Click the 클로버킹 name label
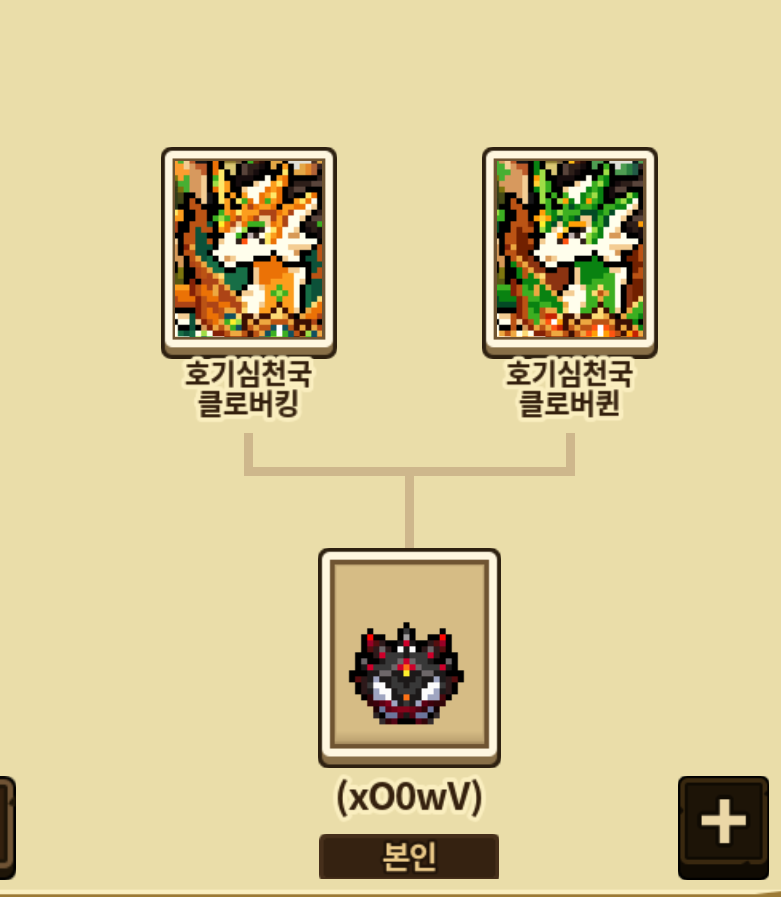 point(248,403)
